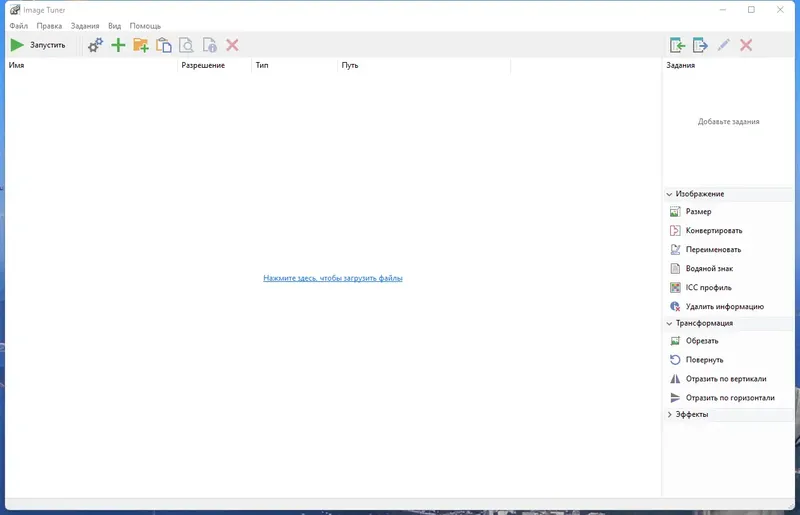Open the Помощь menu
The height and width of the screenshot is (515, 800).
[x=145, y=26]
